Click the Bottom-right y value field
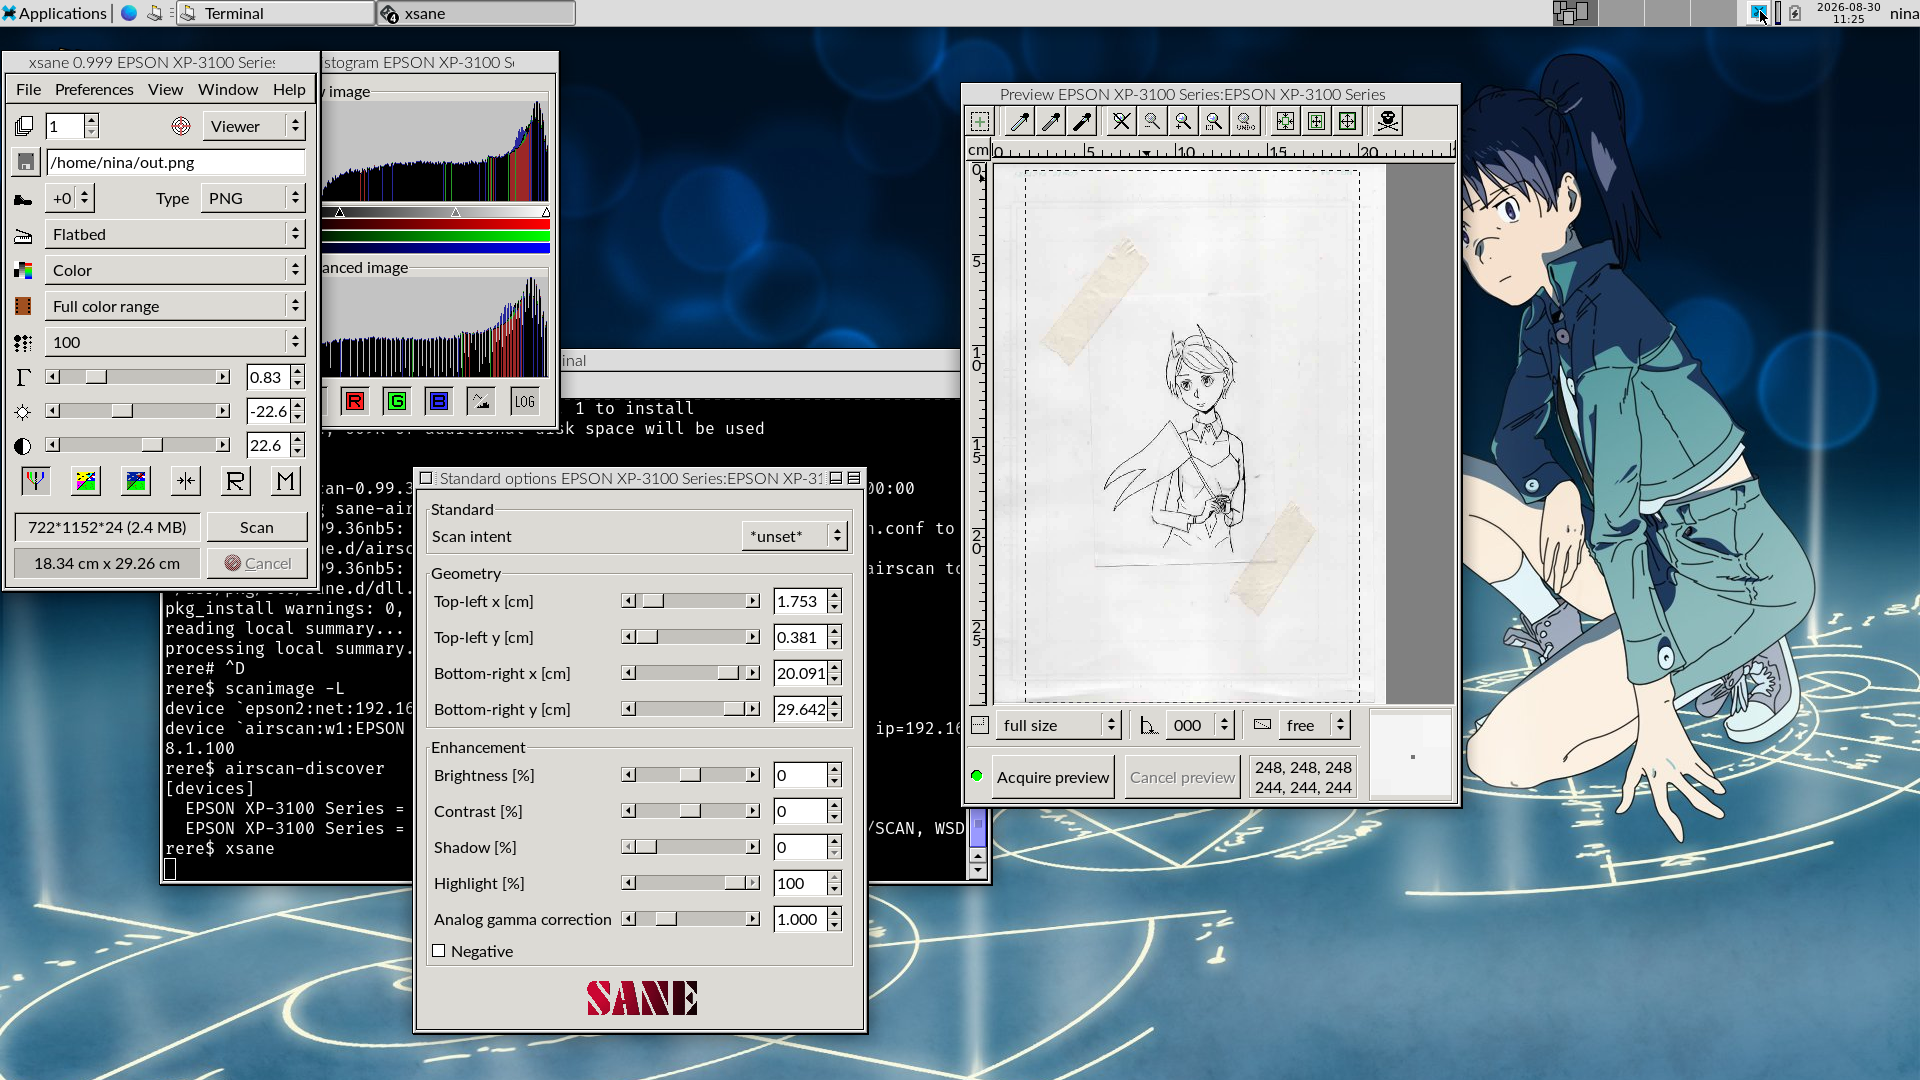This screenshot has height=1080, width=1920. (800, 709)
